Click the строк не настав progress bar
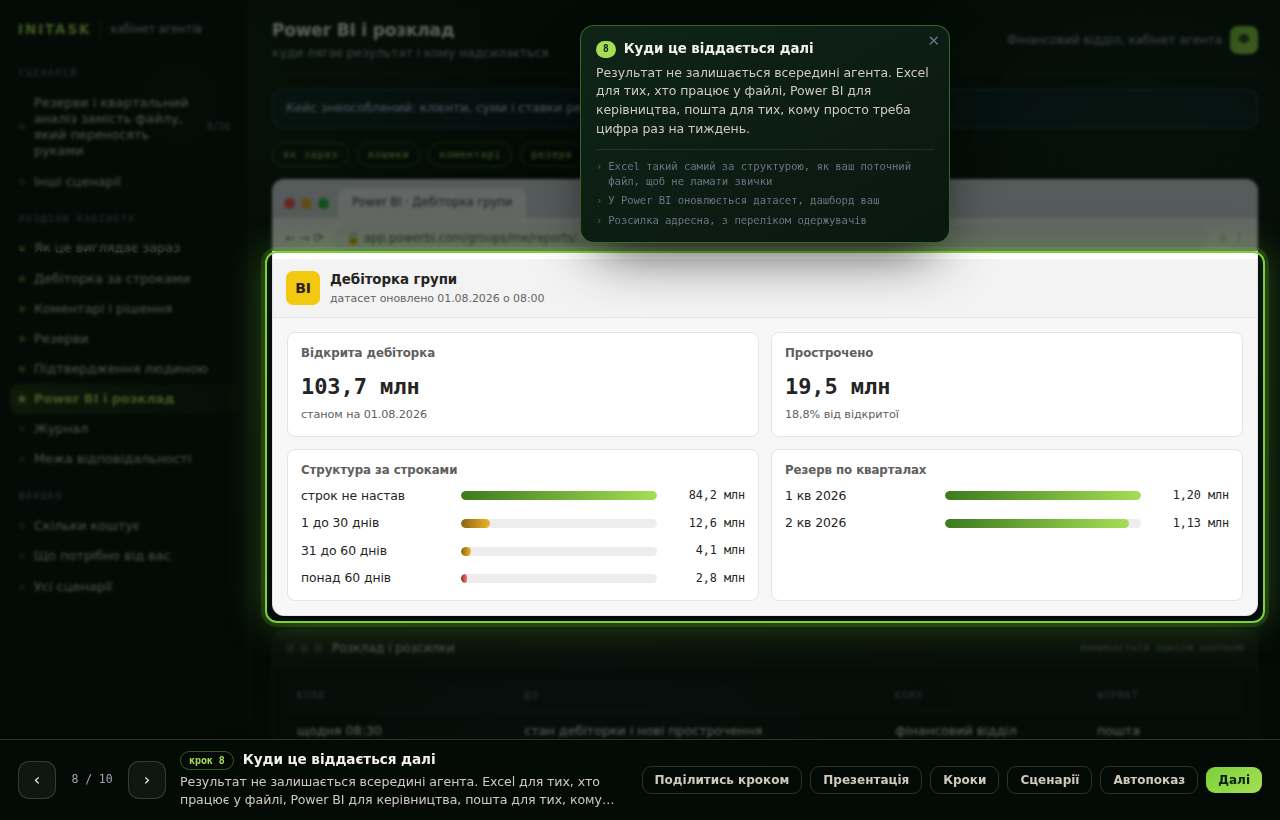 click(559, 495)
